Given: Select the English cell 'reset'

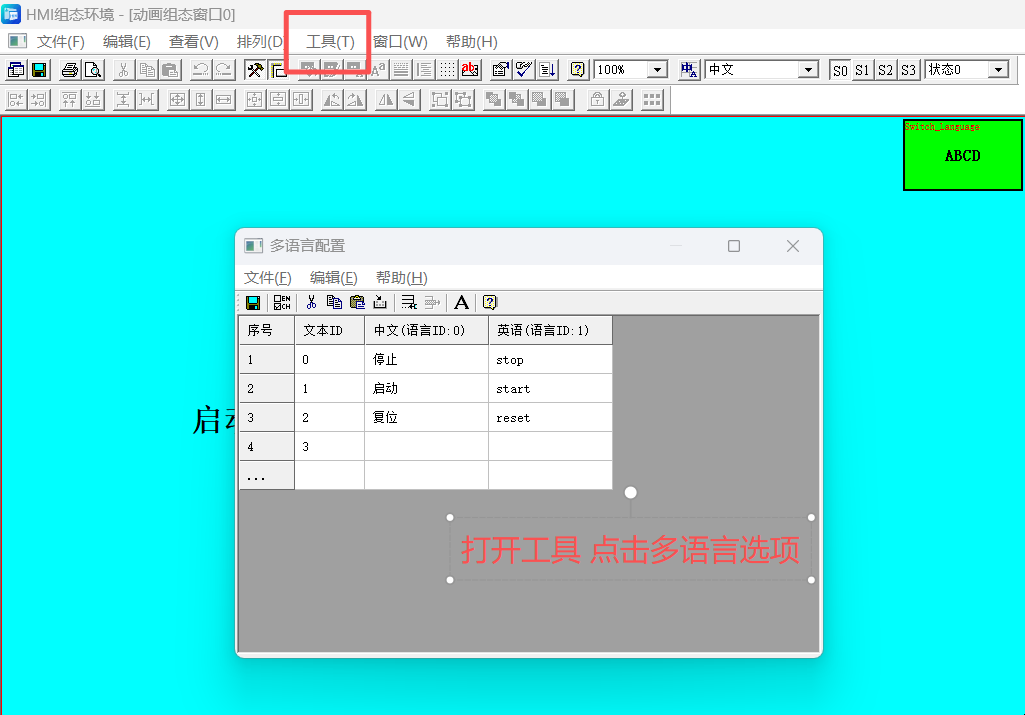Looking at the screenshot, I should pyautogui.click(x=550, y=417).
